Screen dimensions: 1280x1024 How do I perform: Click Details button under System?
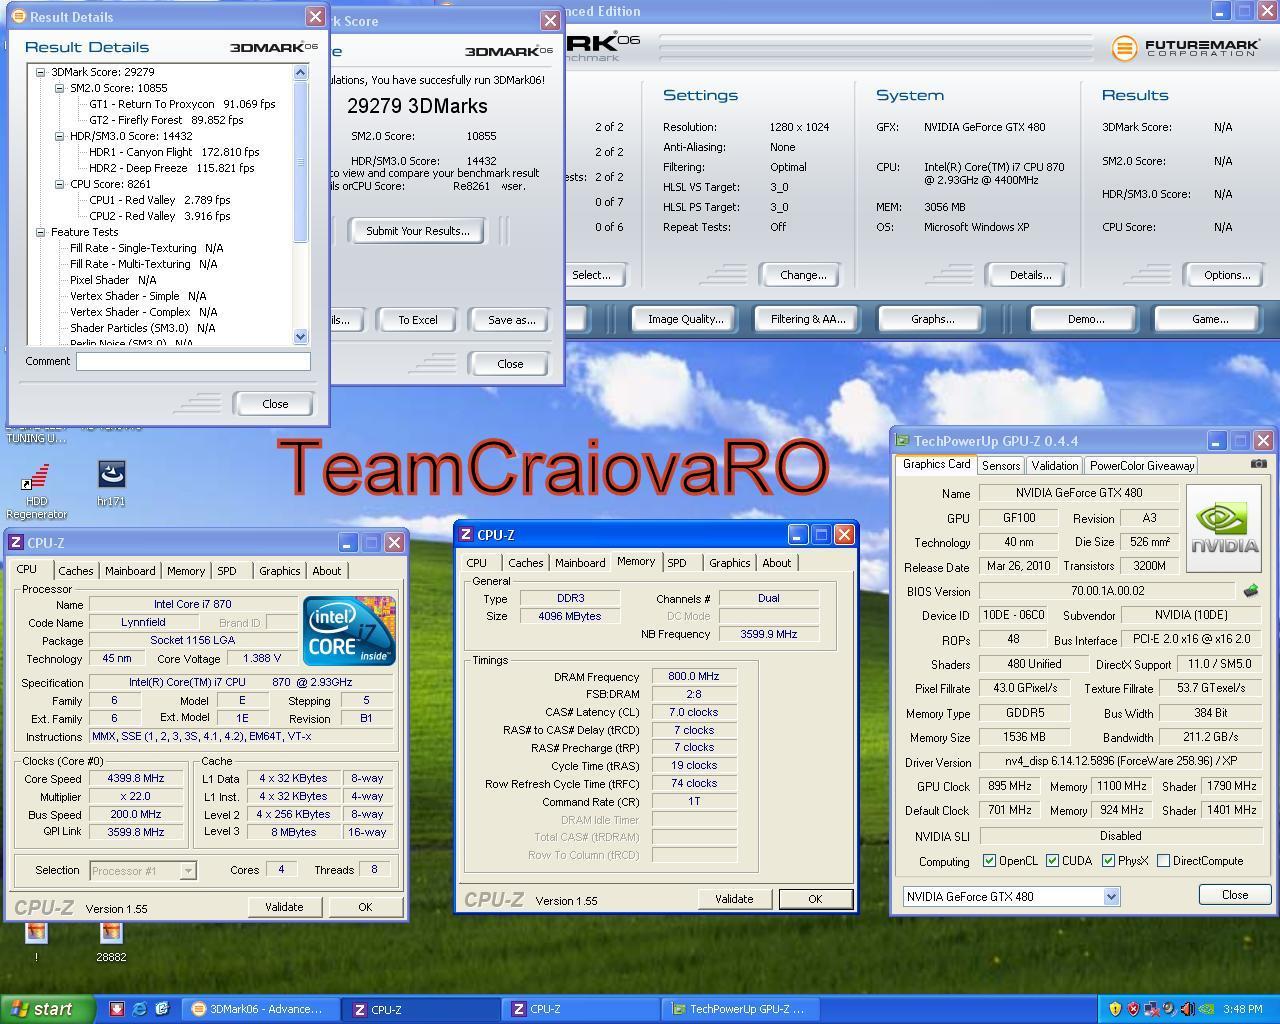coord(1030,275)
